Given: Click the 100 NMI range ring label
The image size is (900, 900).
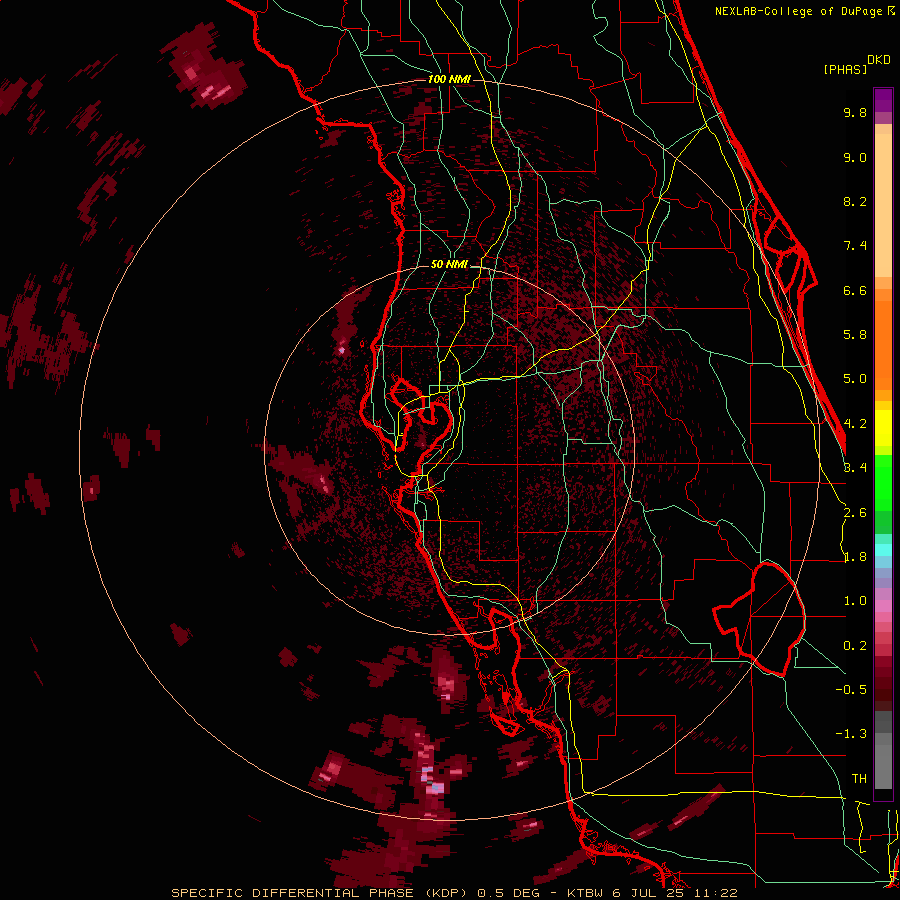Looking at the screenshot, I should [x=449, y=79].
